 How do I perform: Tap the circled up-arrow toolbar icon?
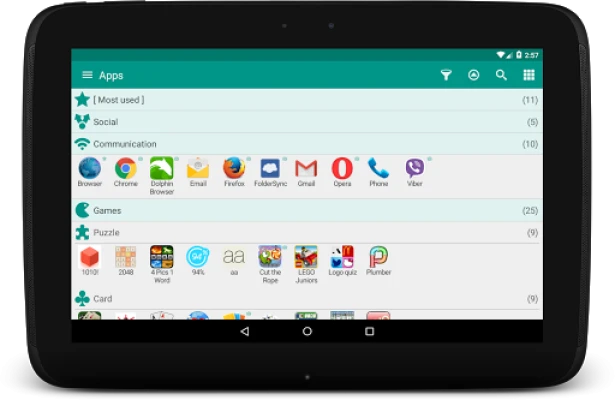pyautogui.click(x=473, y=75)
